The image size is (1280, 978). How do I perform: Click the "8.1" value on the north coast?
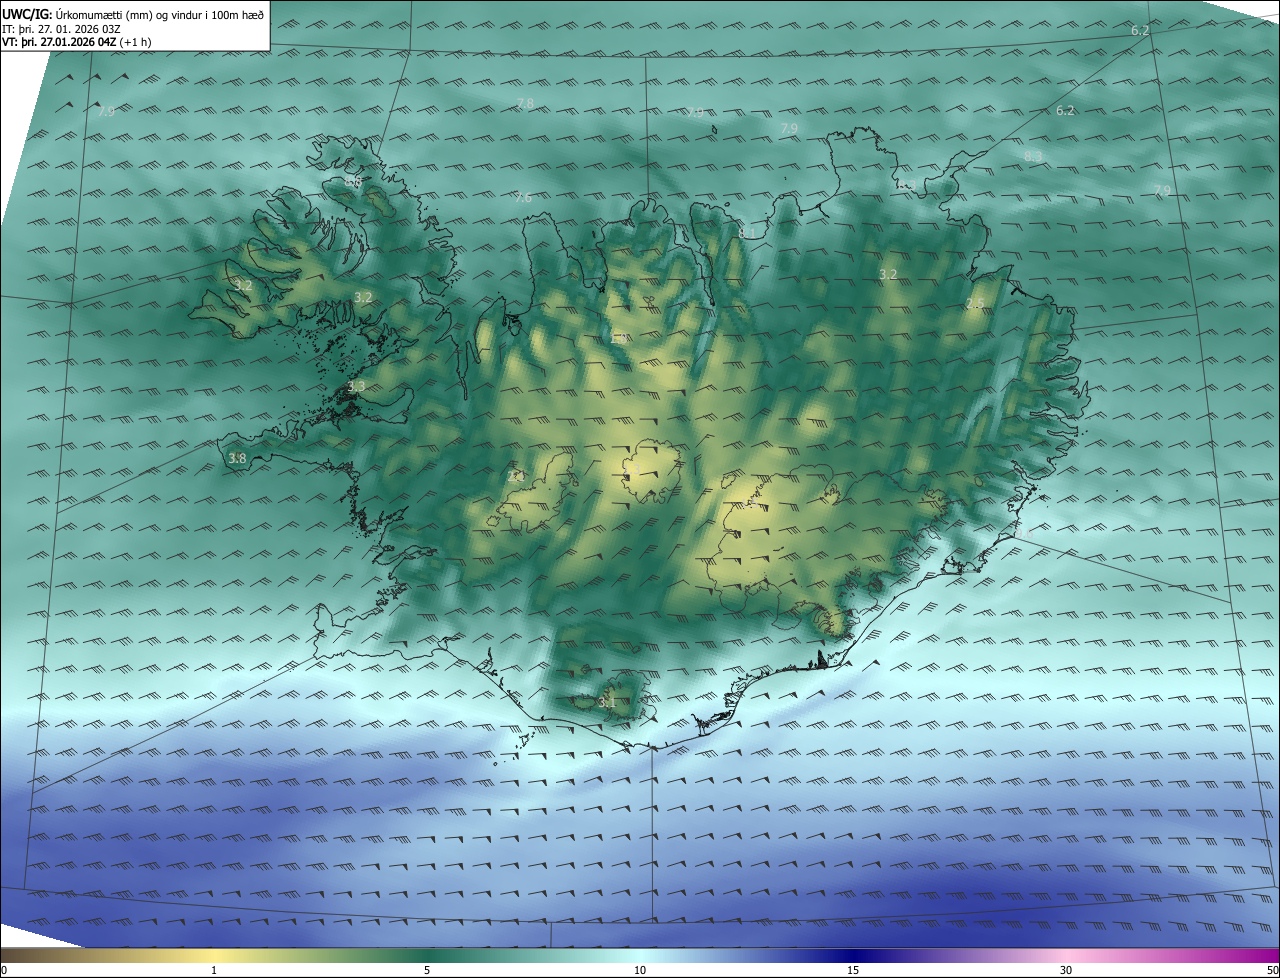747,233
